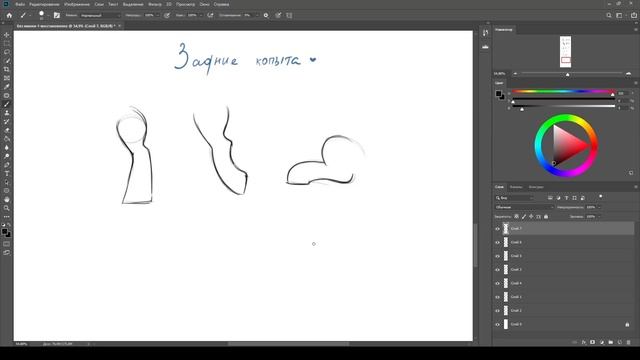The image size is (640, 360).
Task: Close the open document tab
Action: (x=120, y=26)
